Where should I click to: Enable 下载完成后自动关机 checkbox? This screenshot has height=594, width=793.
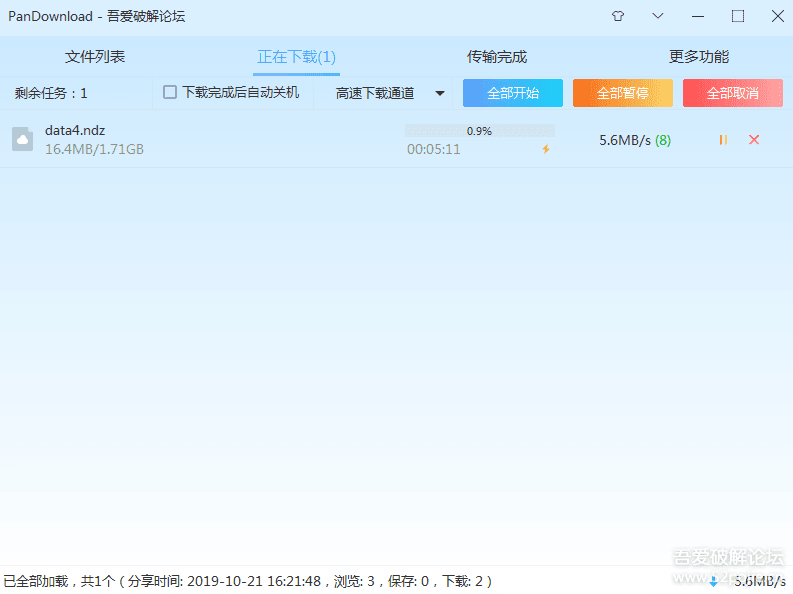pos(170,92)
